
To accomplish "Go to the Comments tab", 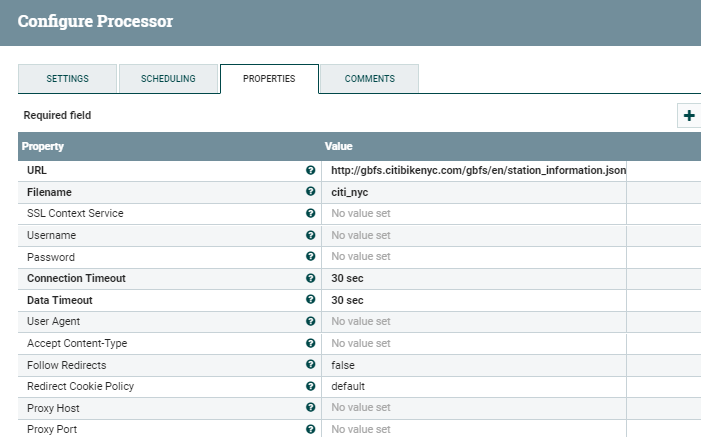I will (x=370, y=79).
